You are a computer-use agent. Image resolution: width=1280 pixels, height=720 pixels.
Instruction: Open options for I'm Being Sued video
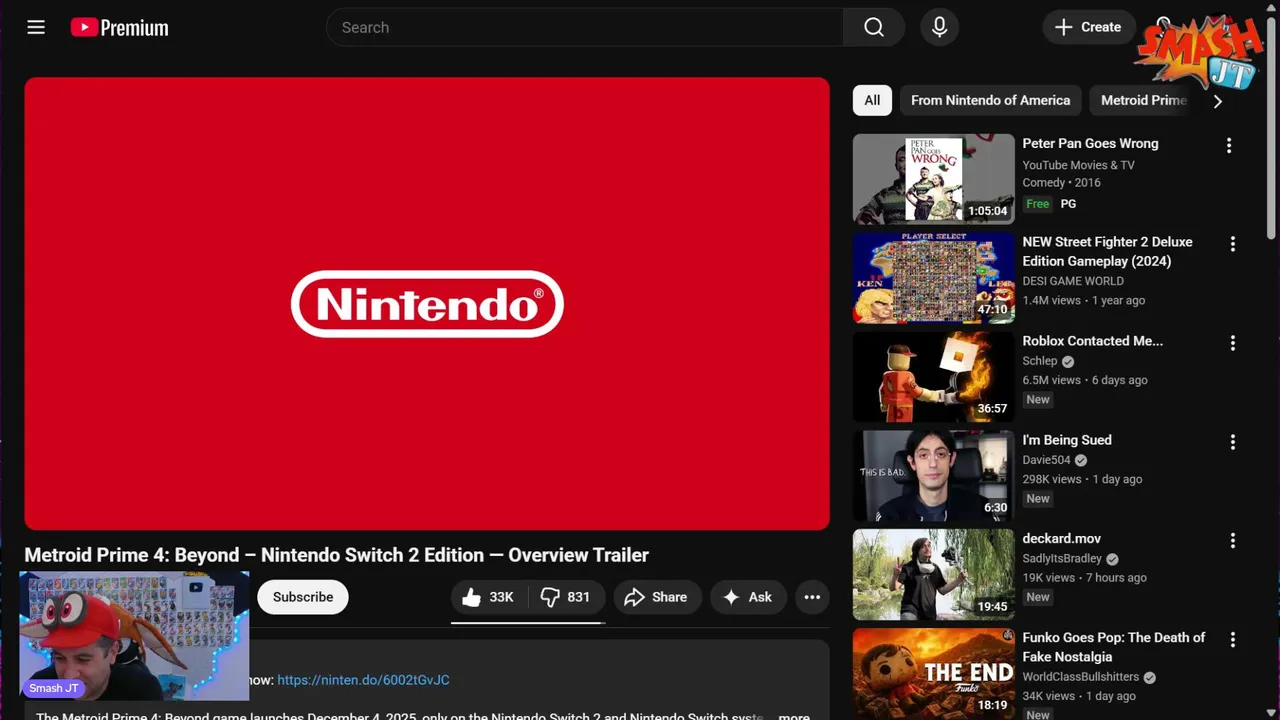tap(1233, 442)
